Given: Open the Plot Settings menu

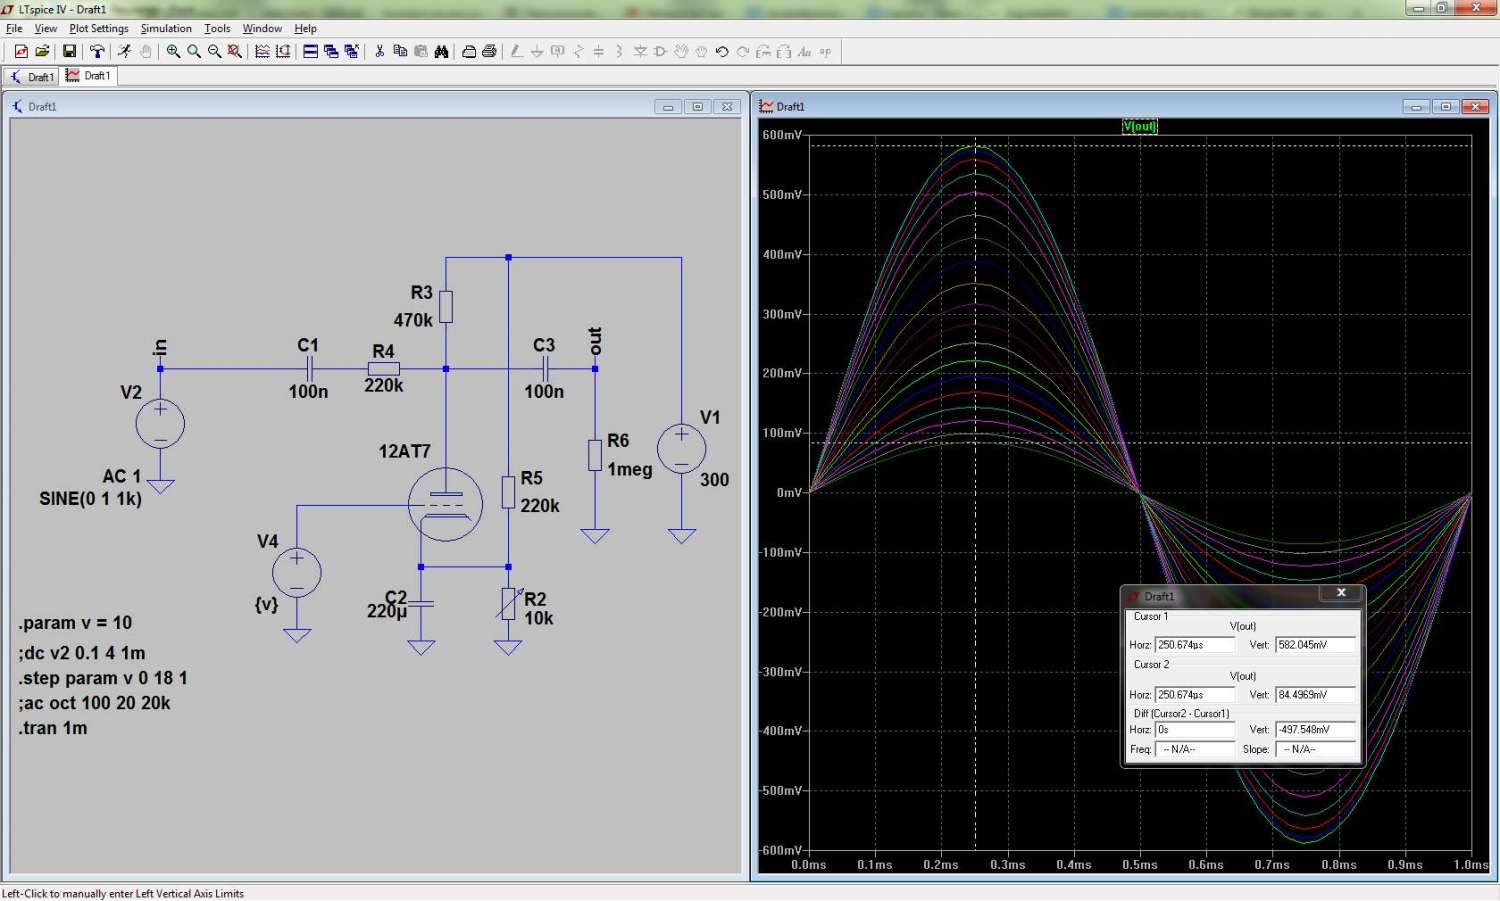Looking at the screenshot, I should (x=98, y=28).
